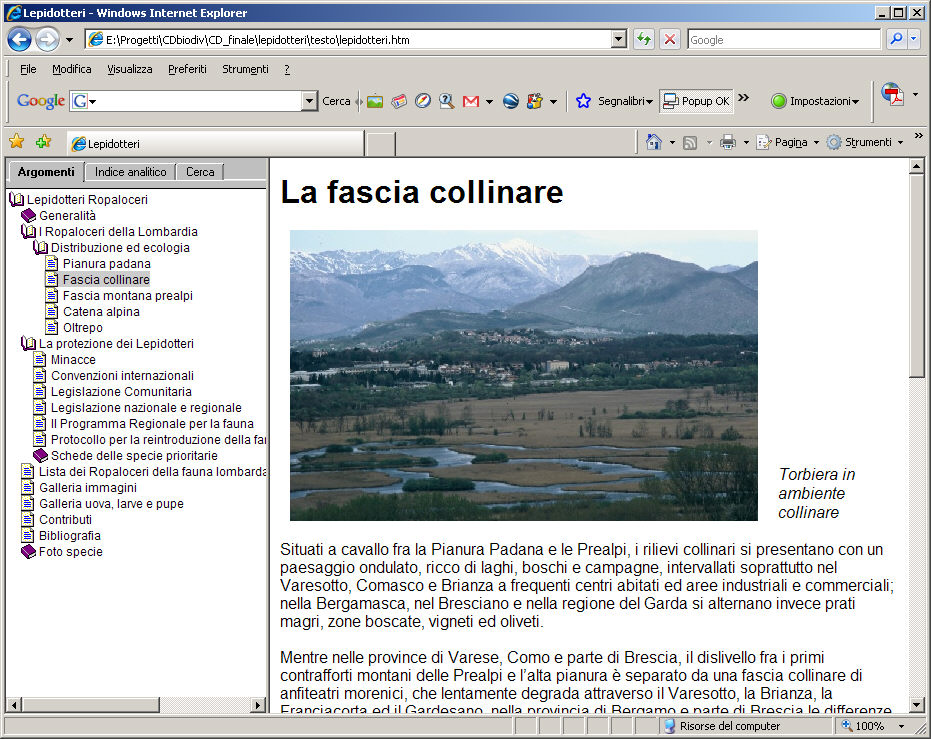This screenshot has width=931, height=739.
Task: Open the search provider dropdown arrow
Action: [x=914, y=39]
